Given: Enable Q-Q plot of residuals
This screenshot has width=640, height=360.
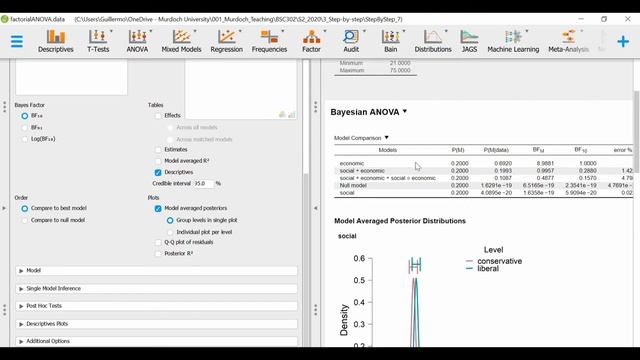Looking at the screenshot, I should [158, 242].
